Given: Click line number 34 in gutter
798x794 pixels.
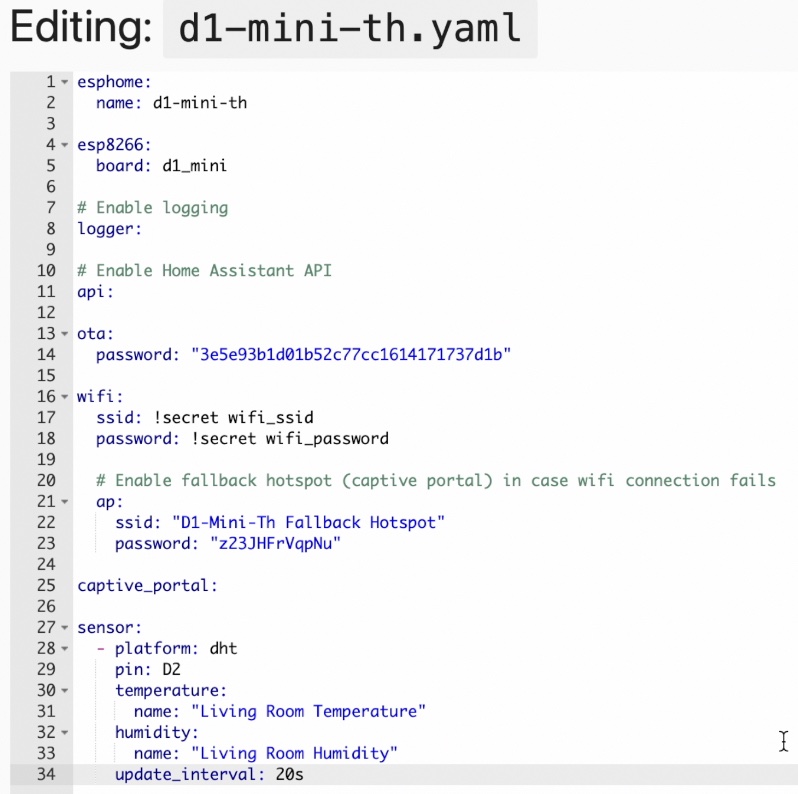Looking at the screenshot, I should click(x=46, y=775).
